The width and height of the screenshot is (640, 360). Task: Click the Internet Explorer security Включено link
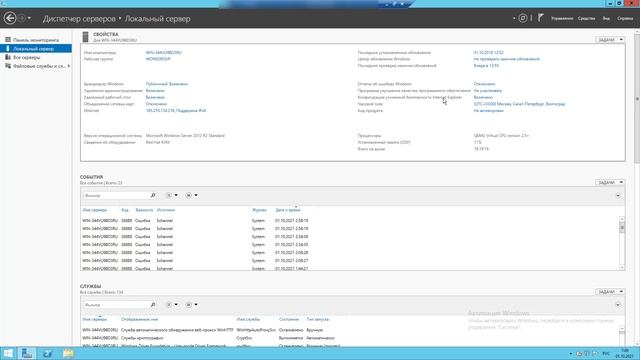point(483,98)
